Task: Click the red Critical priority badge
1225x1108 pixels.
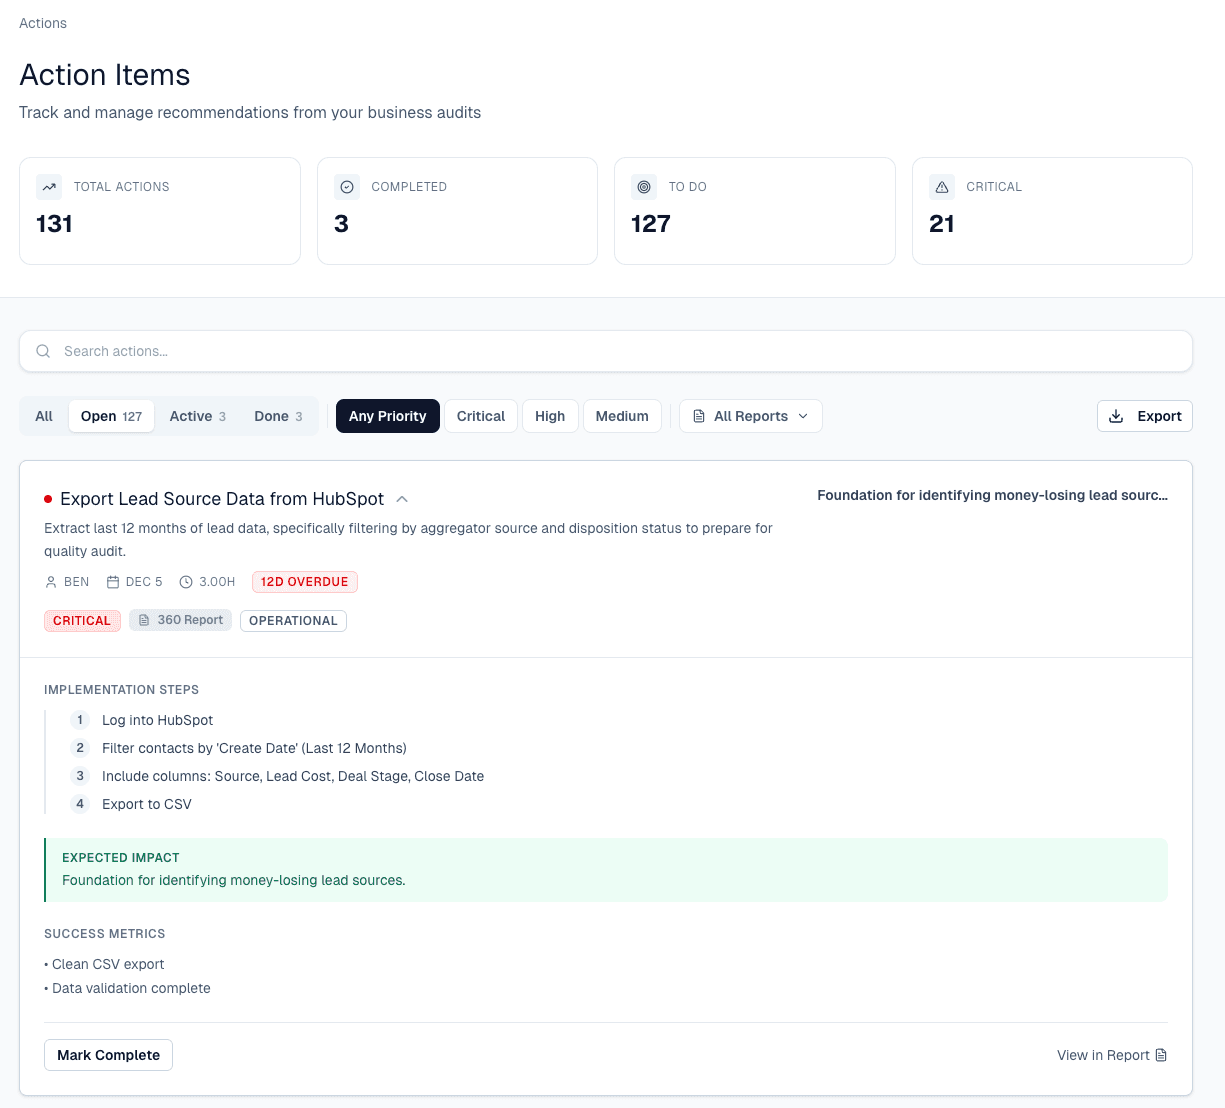Action: tap(82, 620)
